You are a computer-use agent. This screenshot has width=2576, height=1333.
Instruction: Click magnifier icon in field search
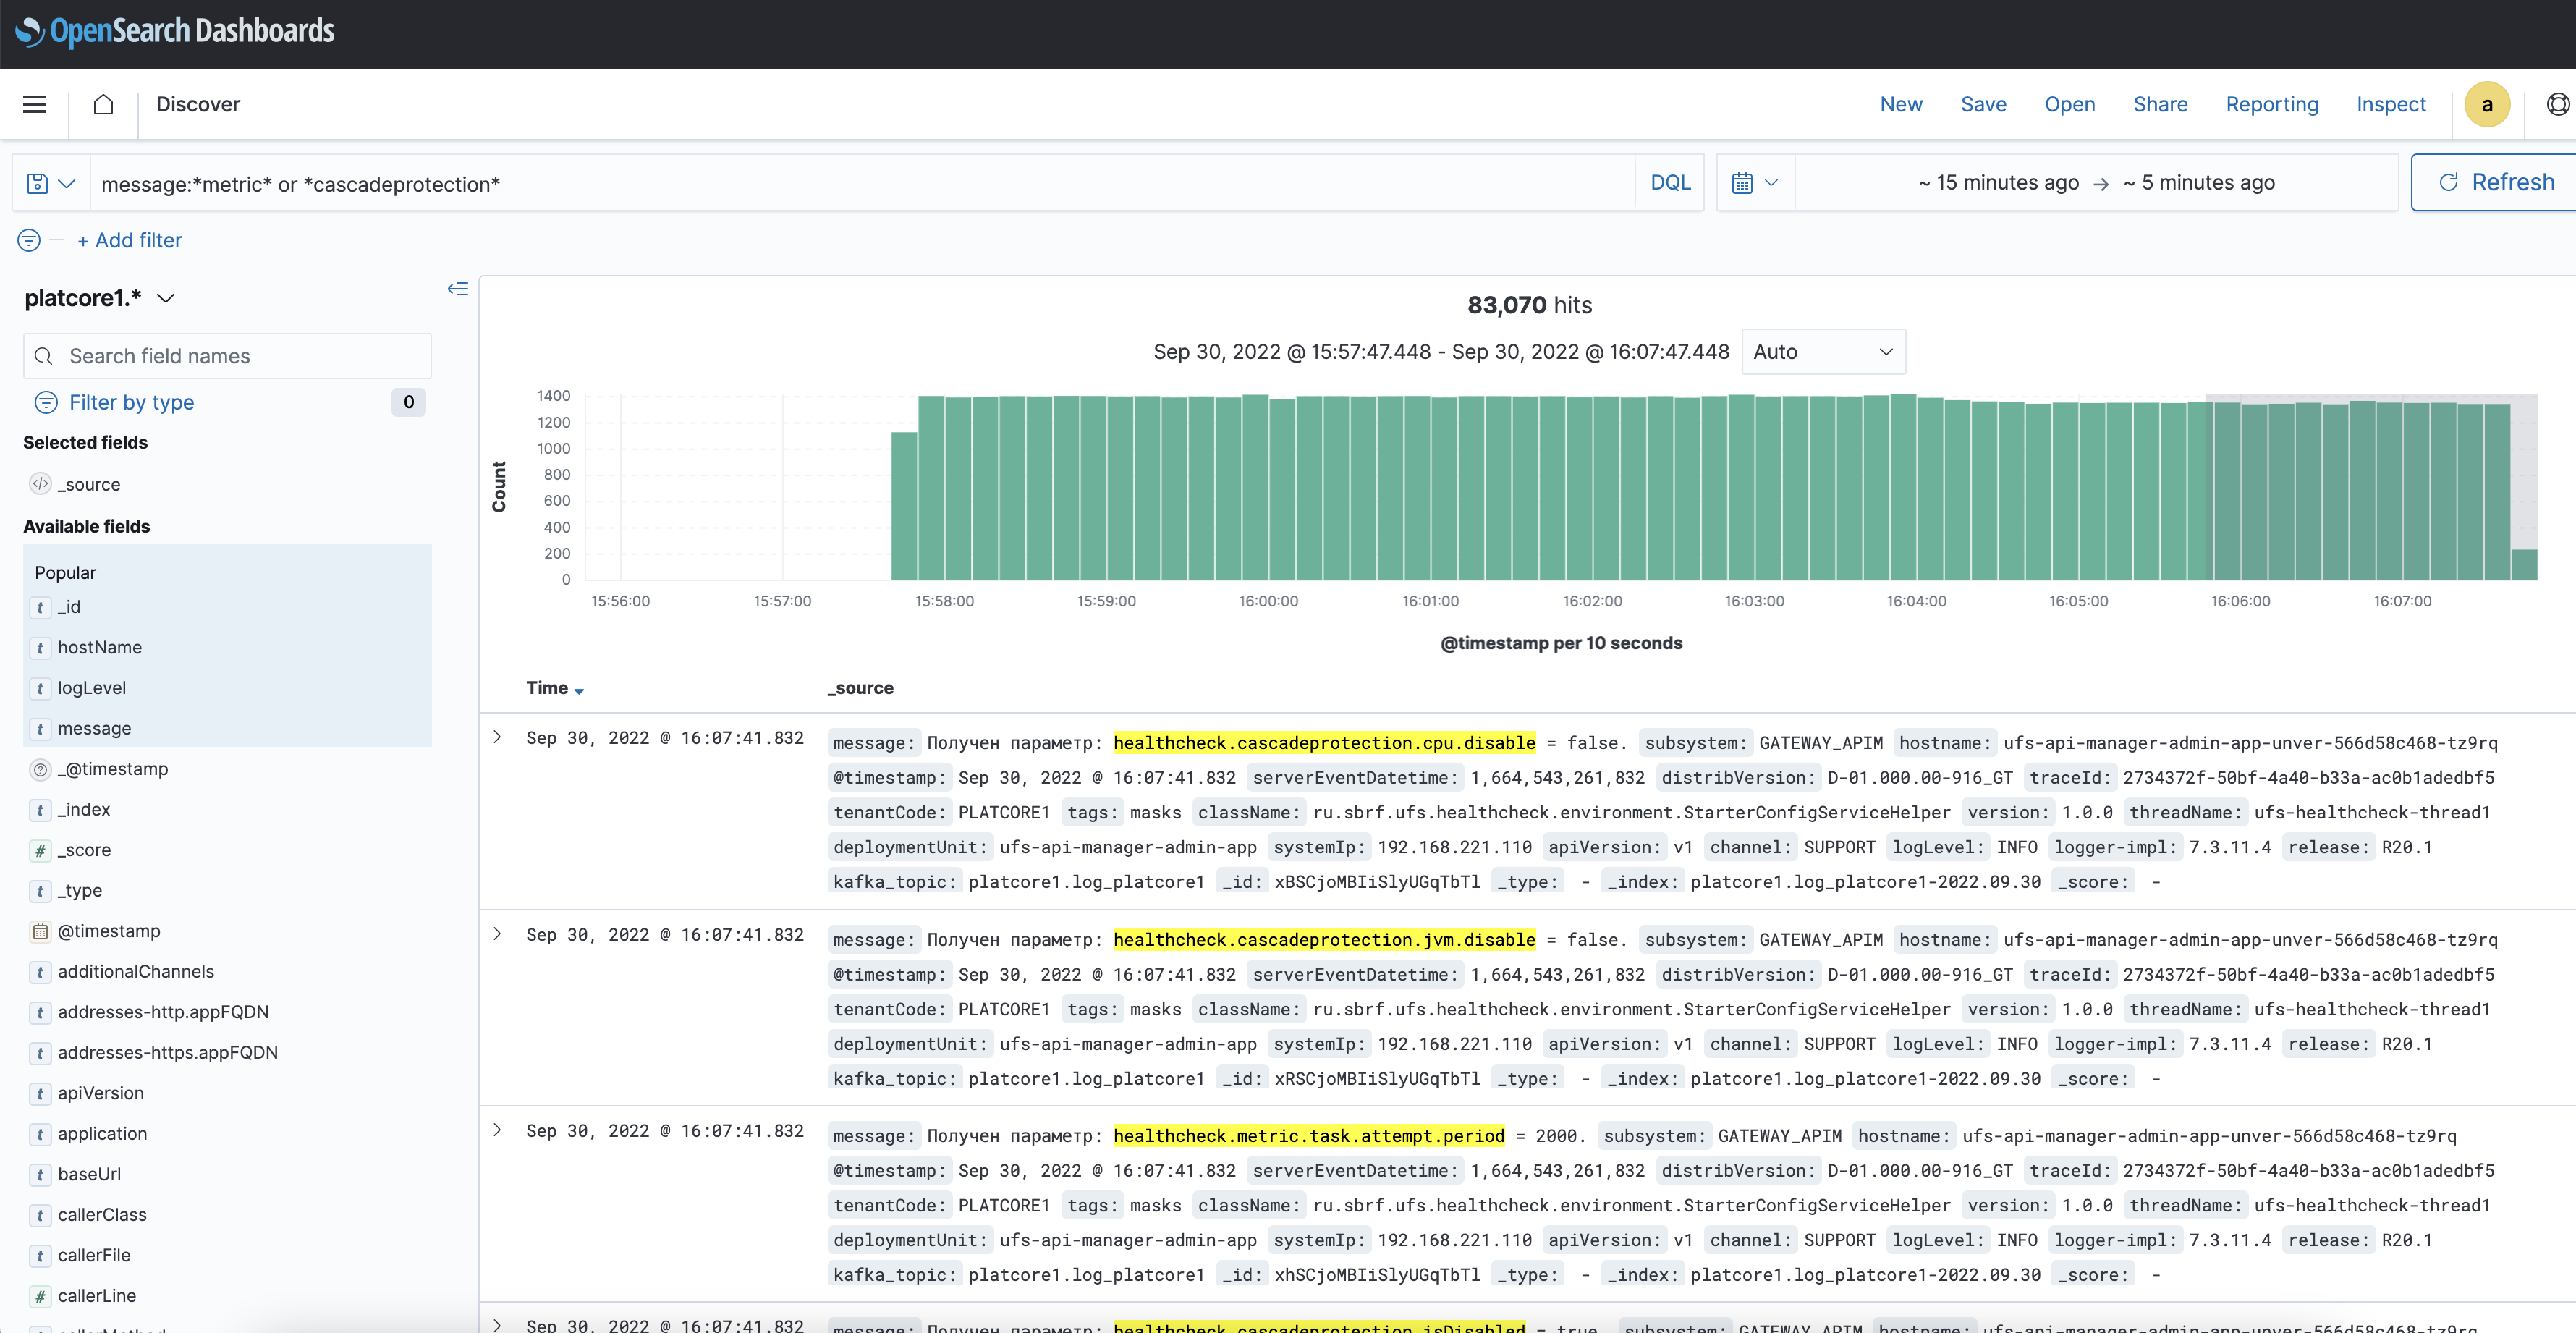pyautogui.click(x=43, y=356)
